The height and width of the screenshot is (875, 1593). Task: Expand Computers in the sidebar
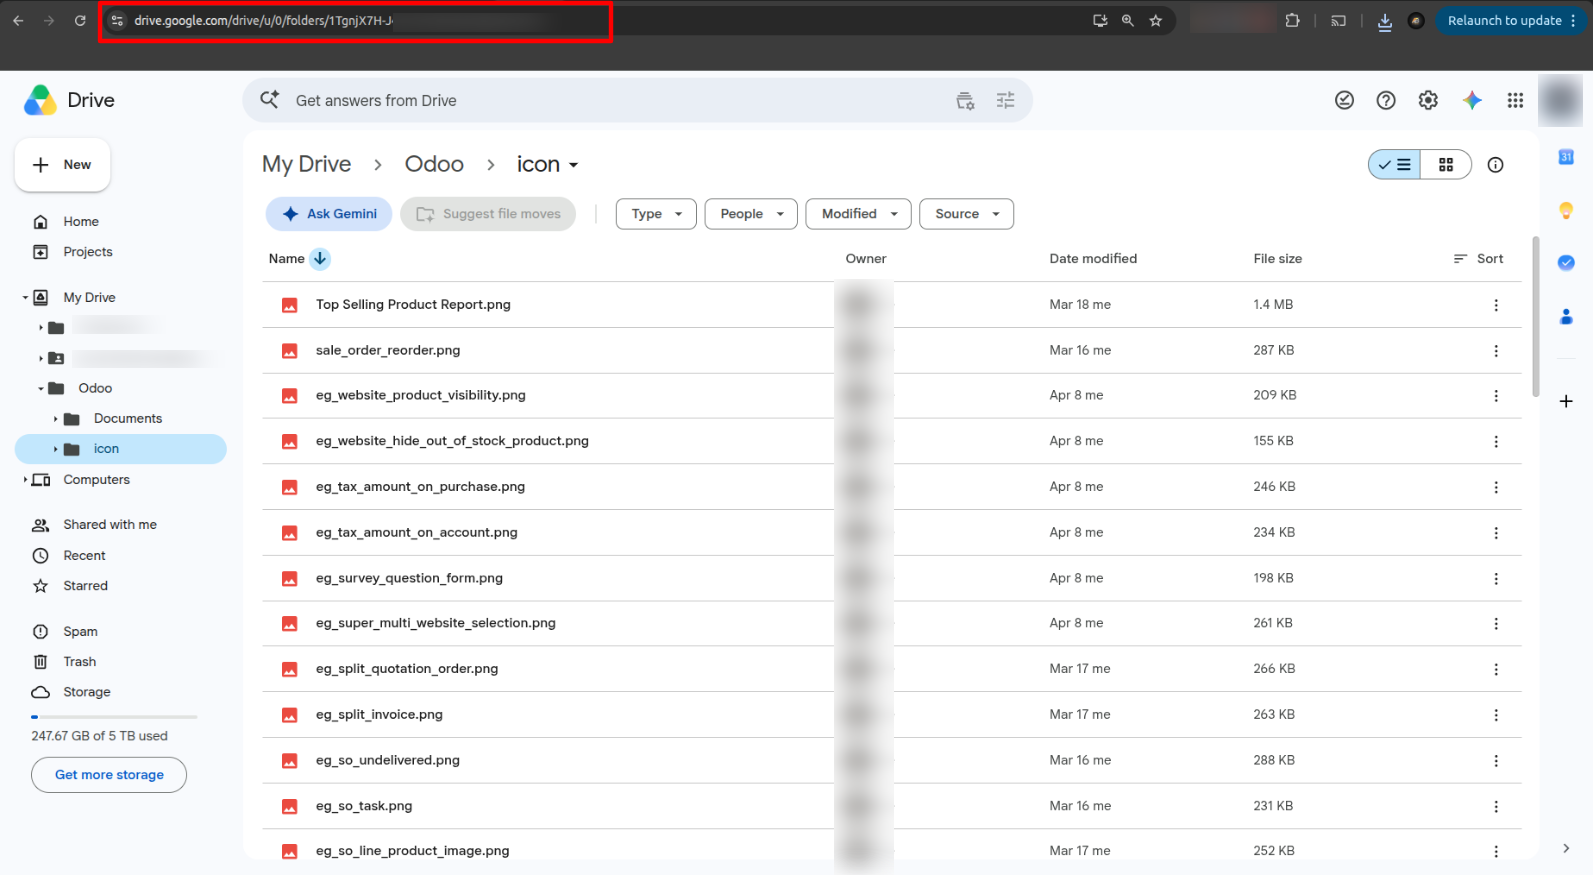(25, 480)
